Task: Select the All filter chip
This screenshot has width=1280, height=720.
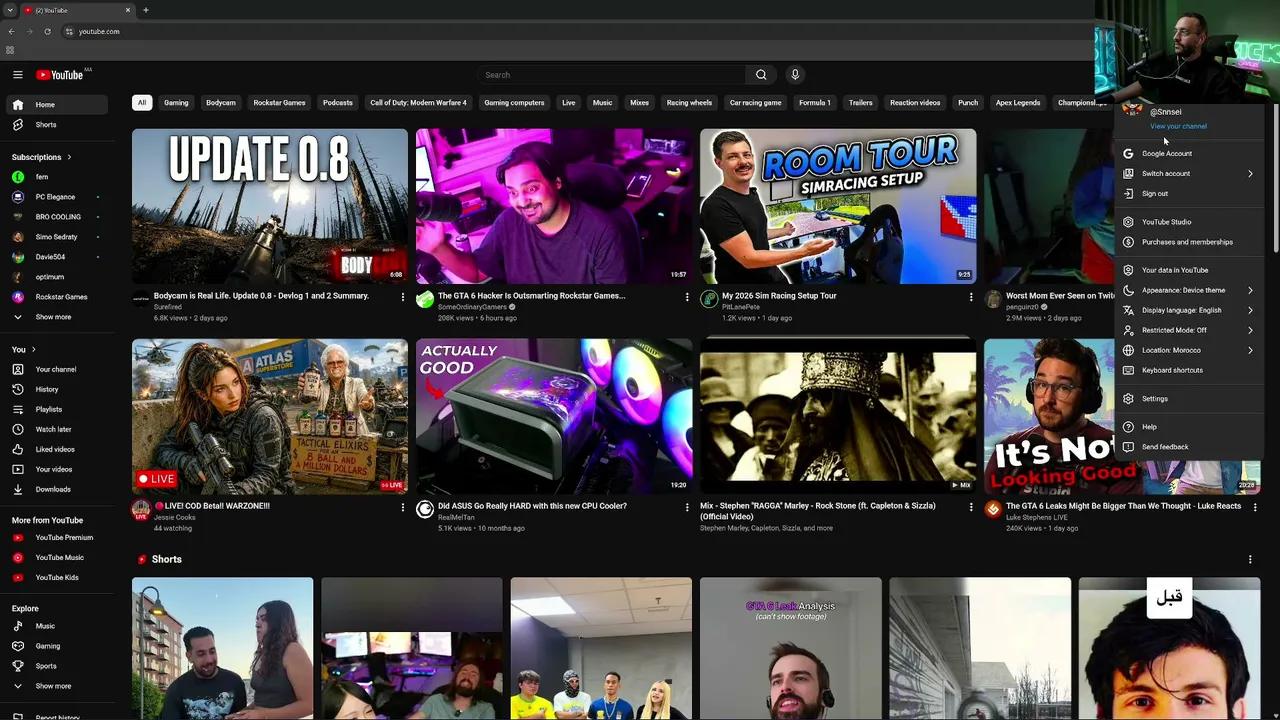Action: [142, 103]
